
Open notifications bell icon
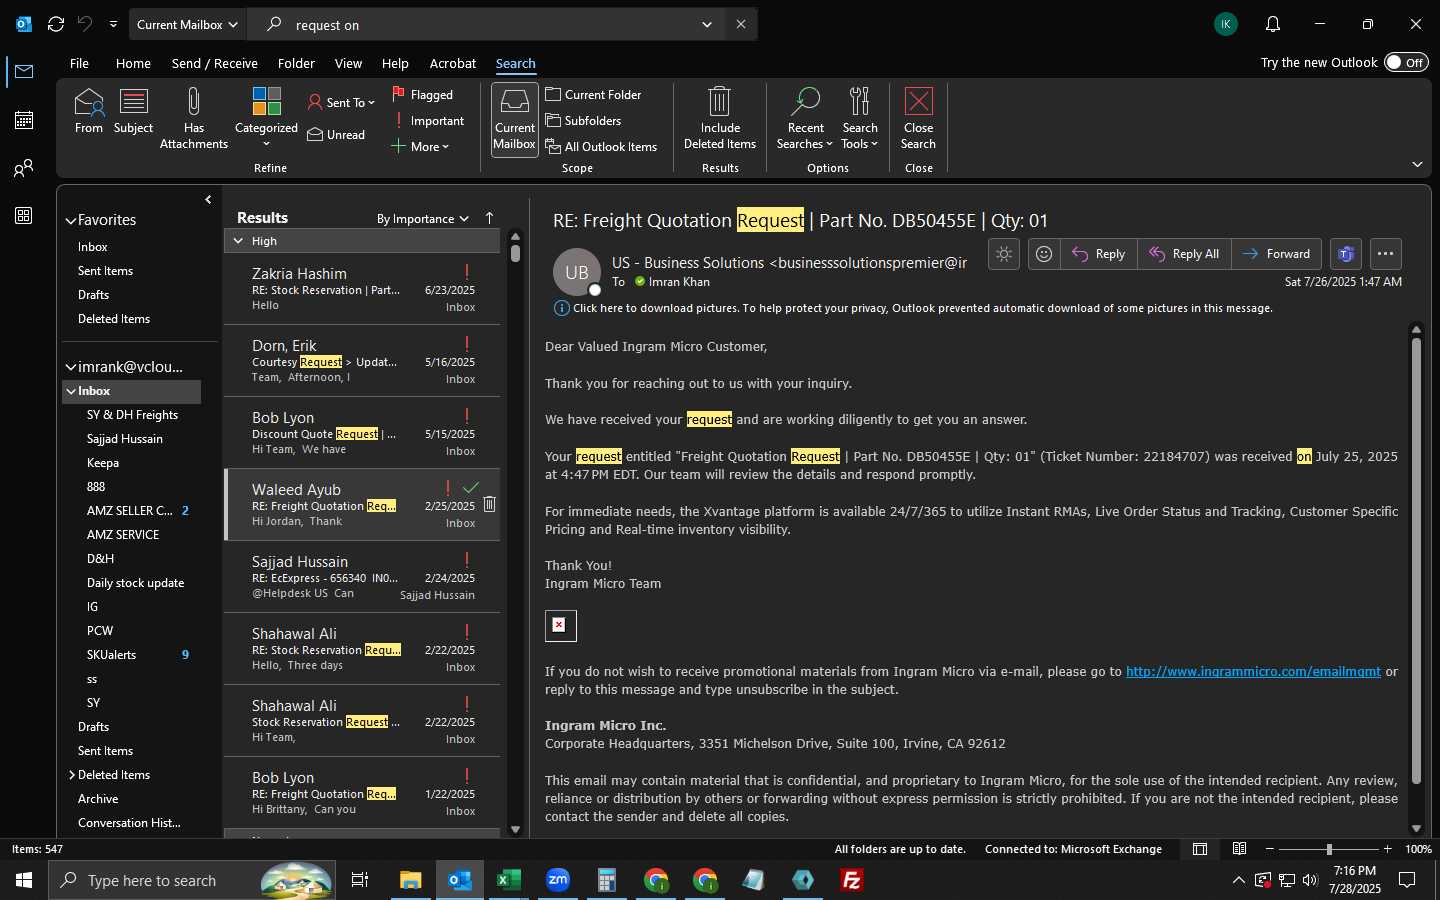[1273, 24]
